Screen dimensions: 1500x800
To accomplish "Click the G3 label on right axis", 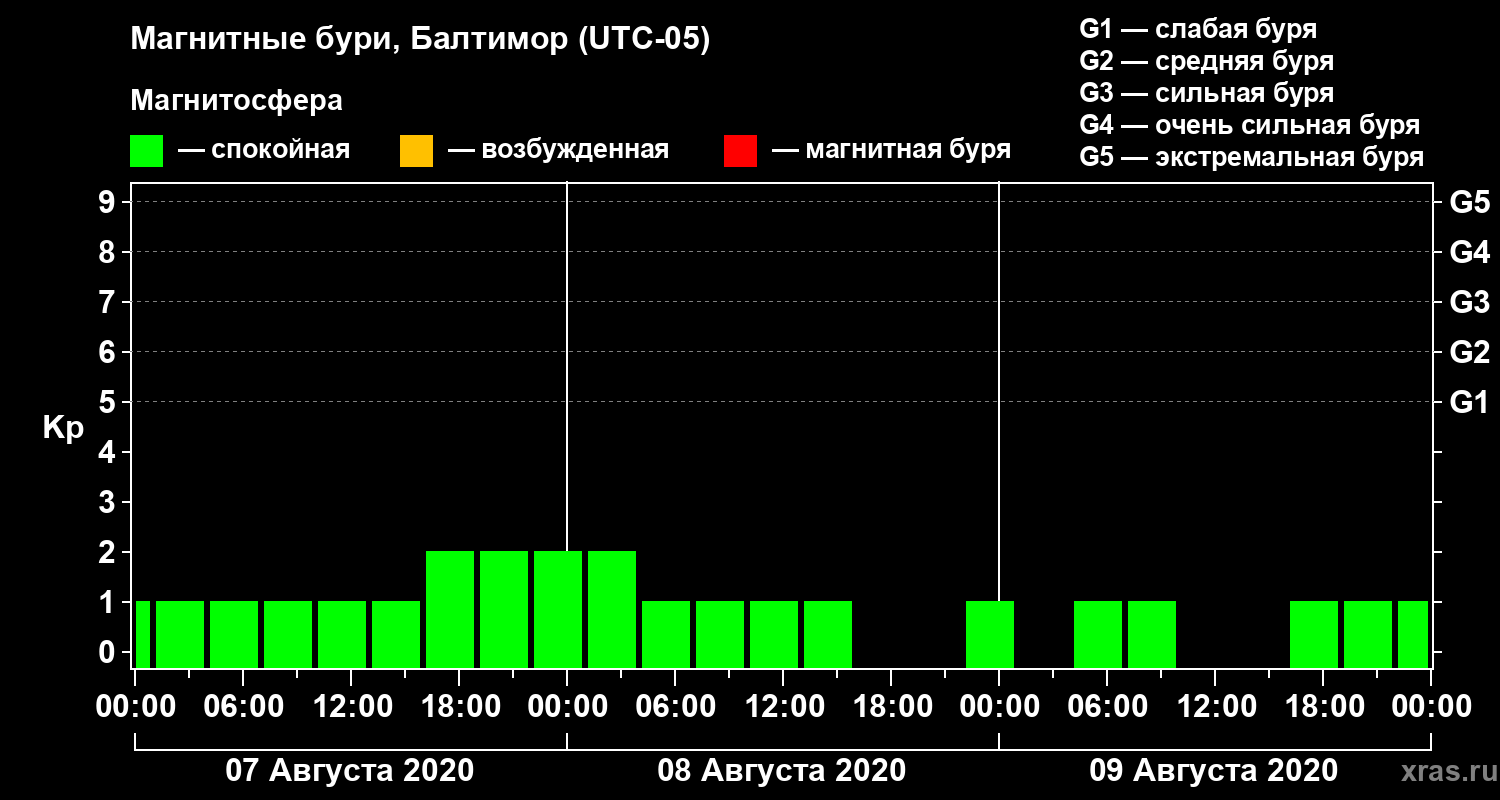I will pos(1469,302).
